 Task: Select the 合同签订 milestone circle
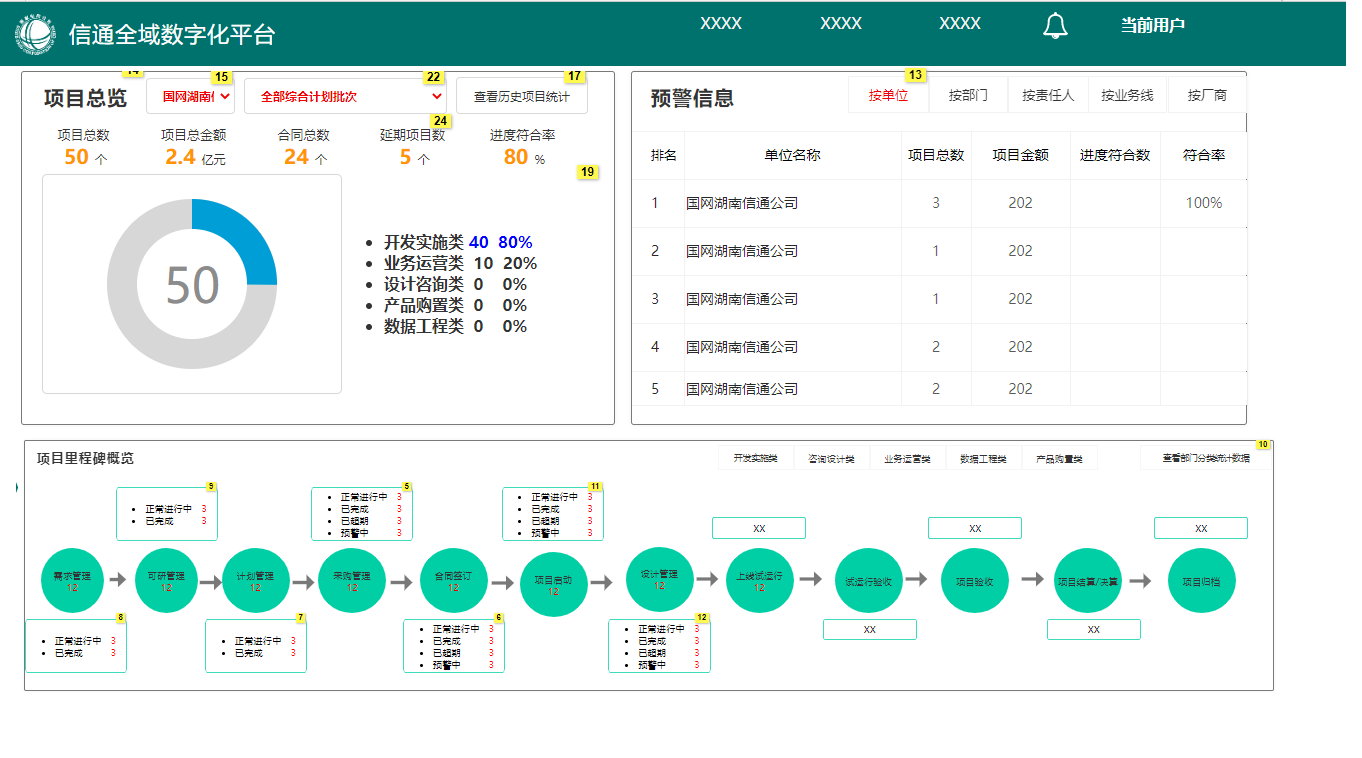coord(453,581)
